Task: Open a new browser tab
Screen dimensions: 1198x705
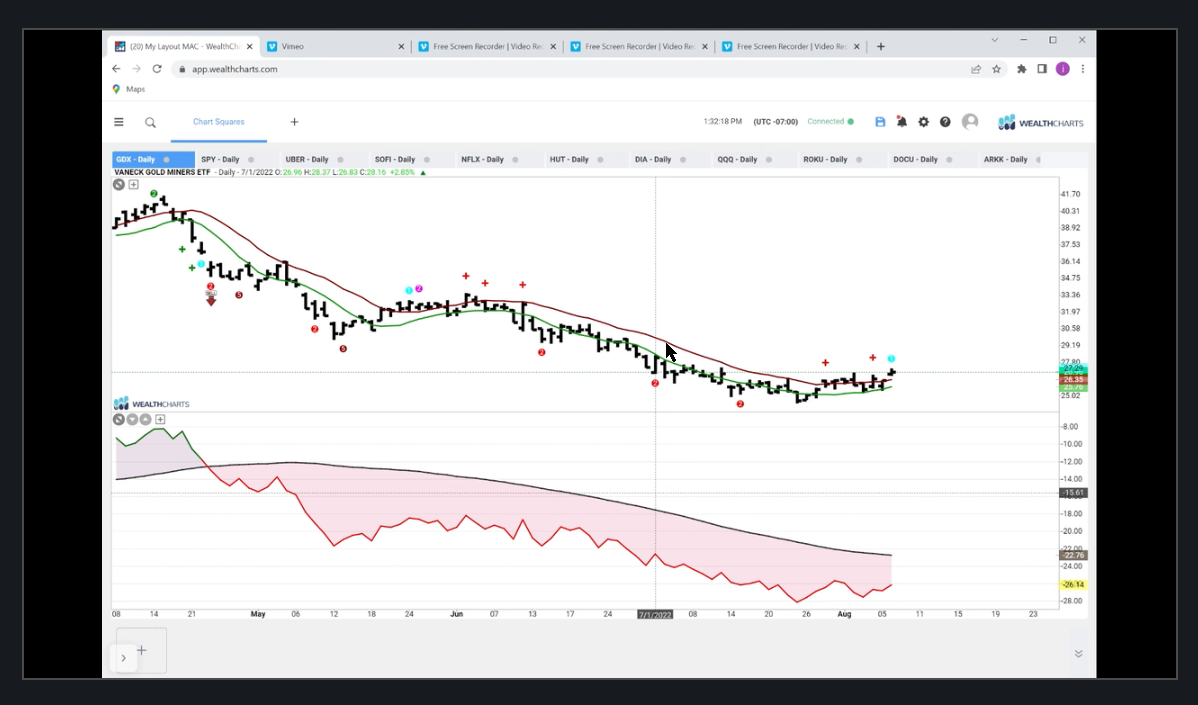Action: click(880, 47)
